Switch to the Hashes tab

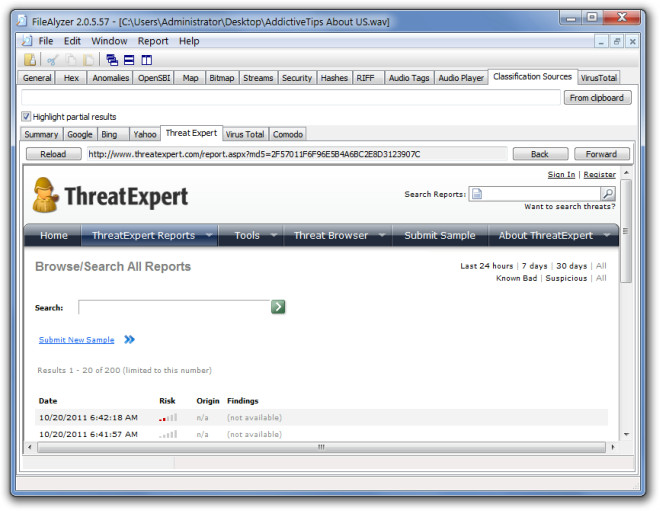[x=334, y=78]
